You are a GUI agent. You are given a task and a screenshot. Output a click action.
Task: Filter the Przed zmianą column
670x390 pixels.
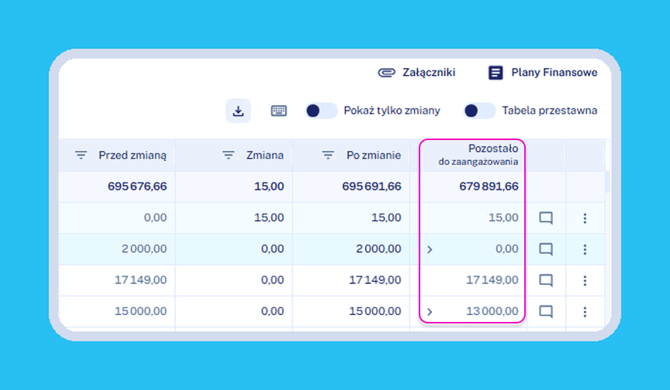pyautogui.click(x=81, y=155)
